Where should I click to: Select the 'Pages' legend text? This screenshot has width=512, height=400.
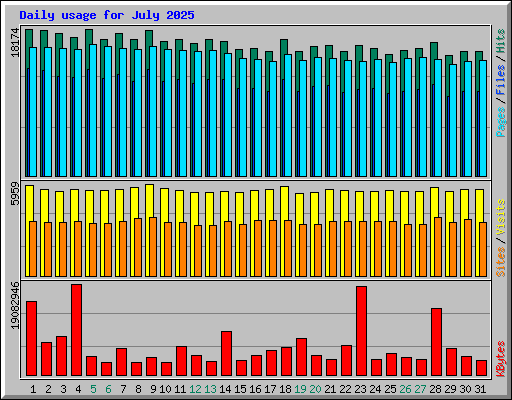point(501,122)
